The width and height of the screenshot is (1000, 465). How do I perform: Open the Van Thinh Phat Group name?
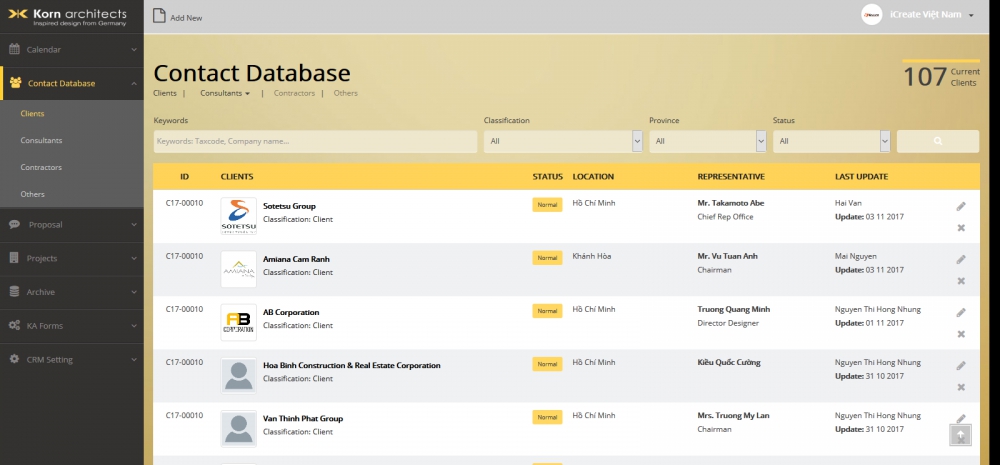coord(303,418)
